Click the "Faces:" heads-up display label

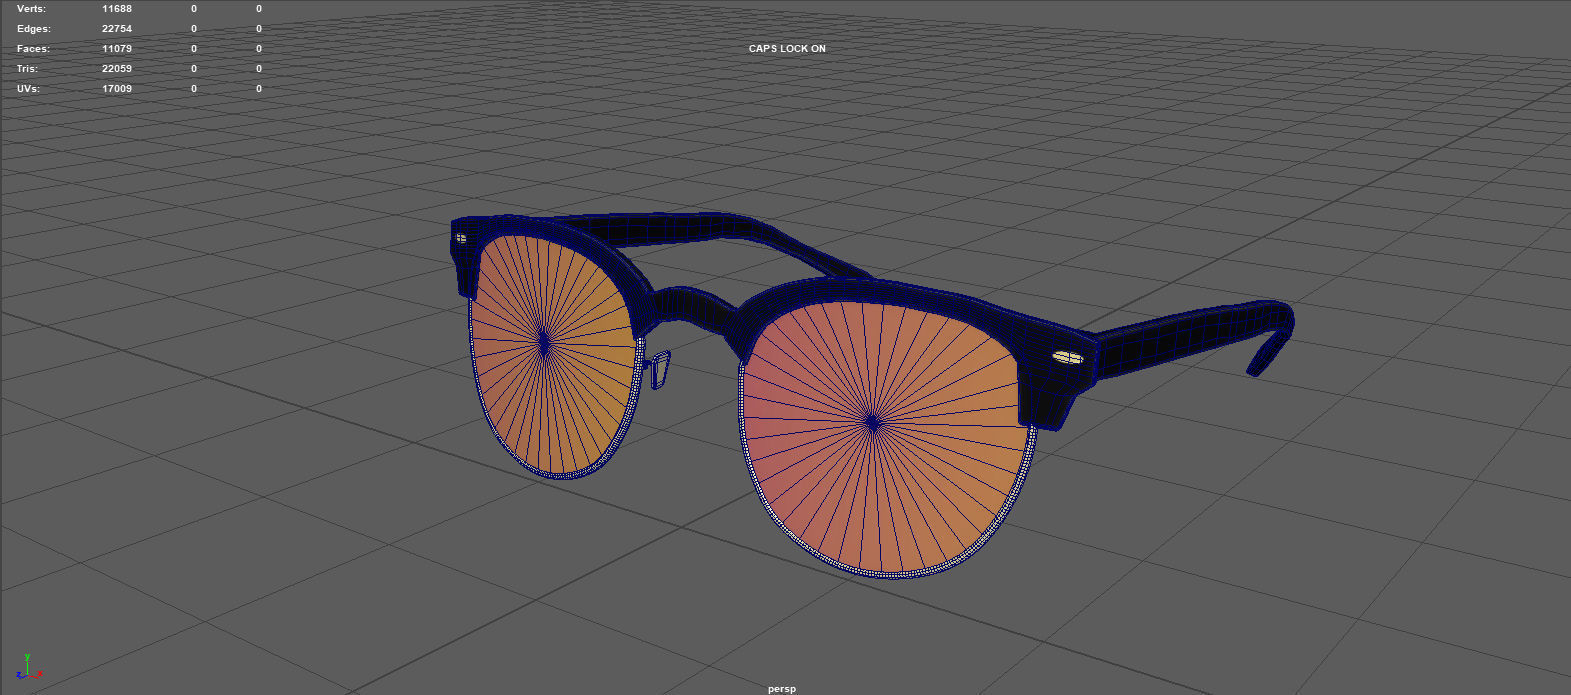(x=33, y=49)
